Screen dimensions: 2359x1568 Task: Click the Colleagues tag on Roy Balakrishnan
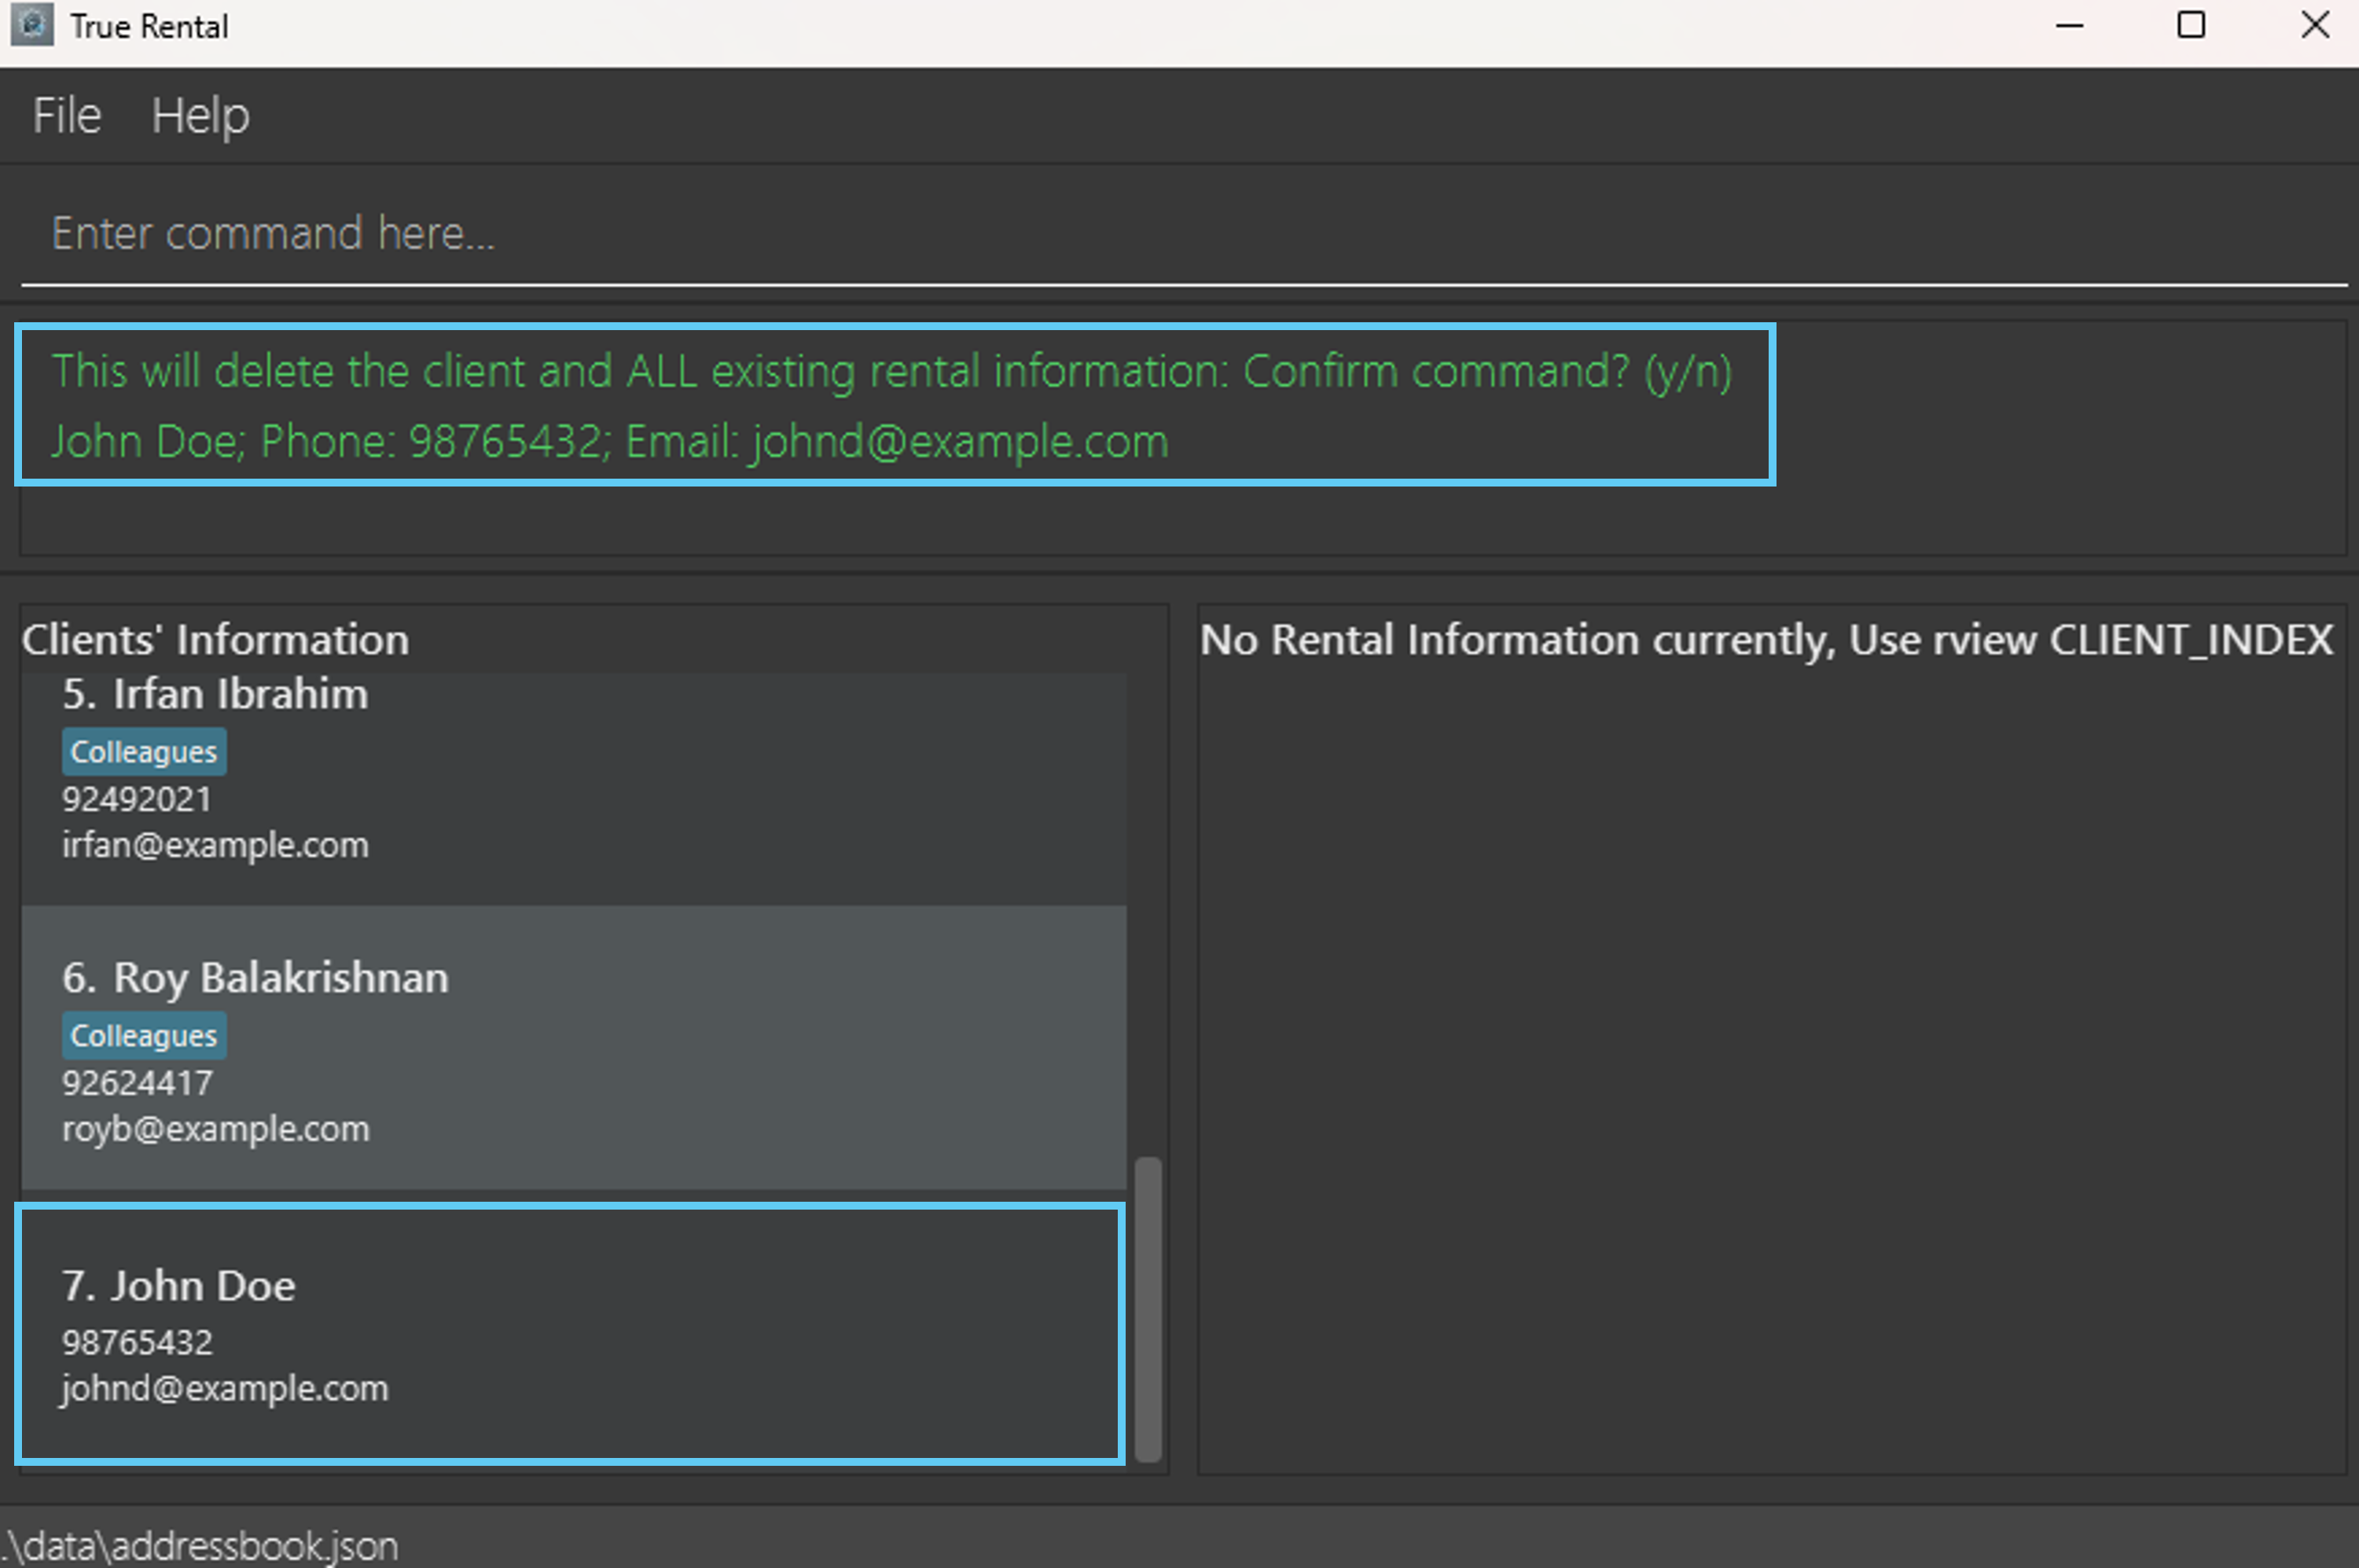tap(144, 1036)
